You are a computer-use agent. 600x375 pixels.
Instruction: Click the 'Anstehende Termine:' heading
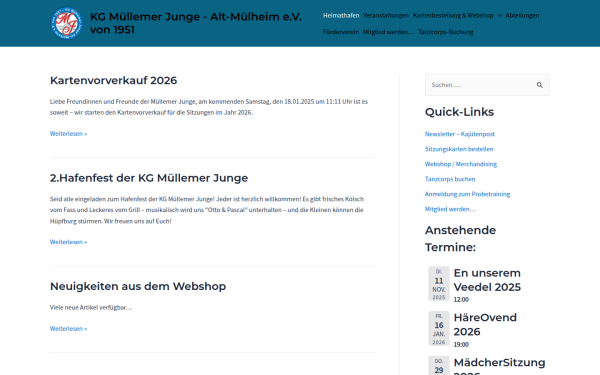(x=460, y=239)
